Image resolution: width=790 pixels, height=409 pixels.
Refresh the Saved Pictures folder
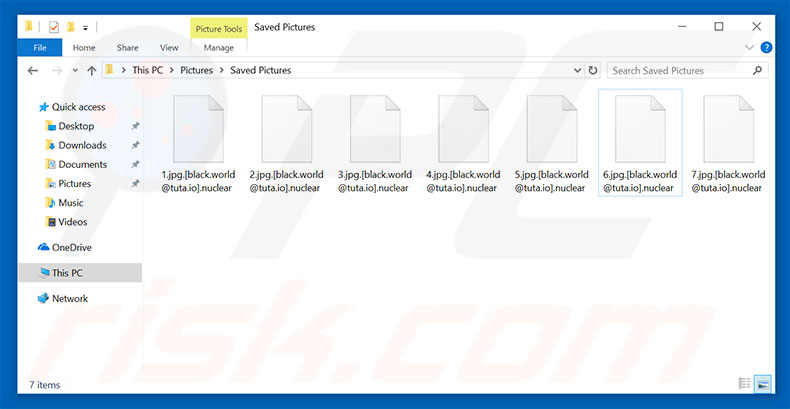click(x=593, y=71)
